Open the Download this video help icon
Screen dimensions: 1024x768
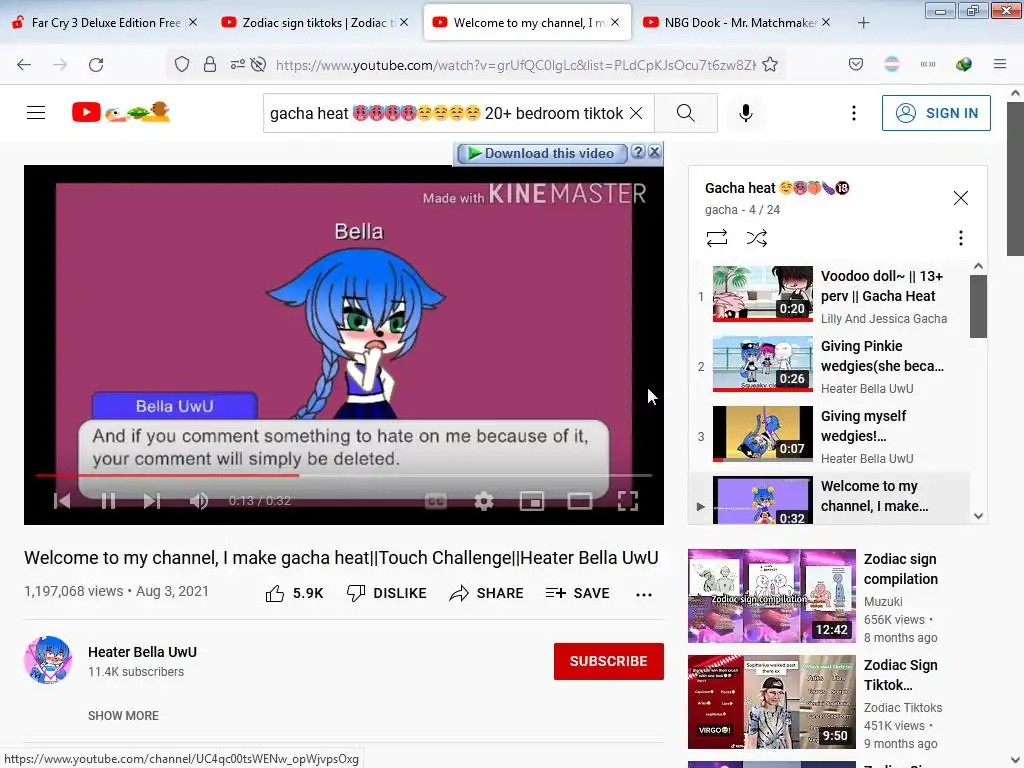[x=638, y=152]
